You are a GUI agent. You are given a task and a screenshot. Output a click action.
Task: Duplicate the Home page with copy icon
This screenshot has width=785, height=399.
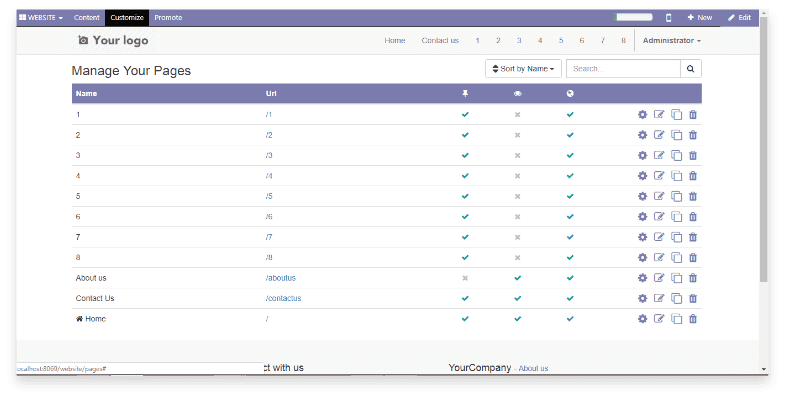pyautogui.click(x=676, y=319)
